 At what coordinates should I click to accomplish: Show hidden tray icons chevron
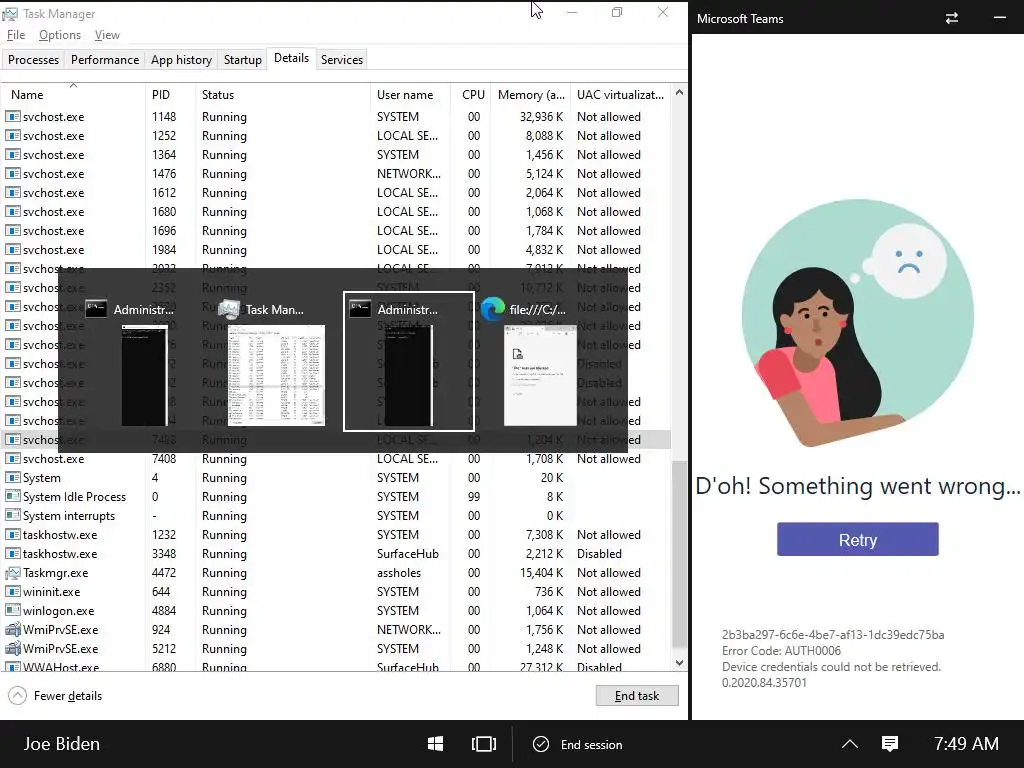tap(850, 744)
